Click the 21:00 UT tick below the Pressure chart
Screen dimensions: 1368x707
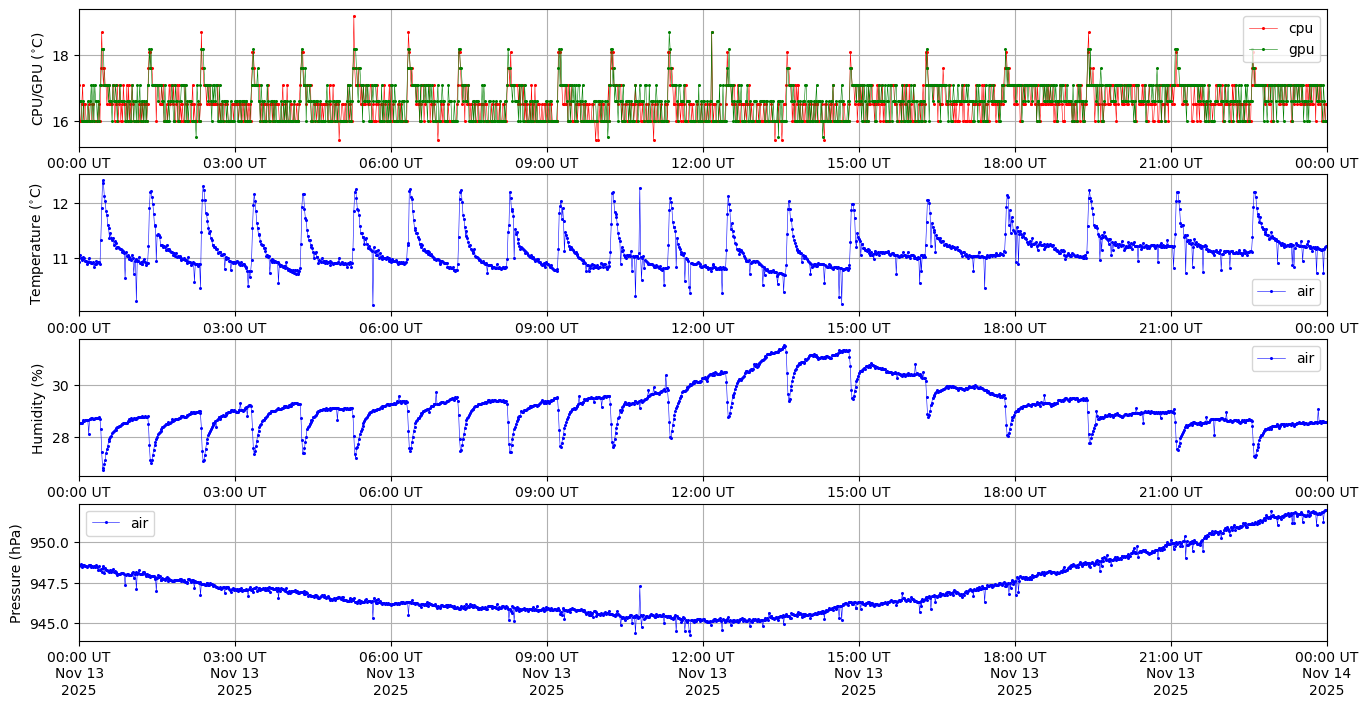click(1170, 658)
